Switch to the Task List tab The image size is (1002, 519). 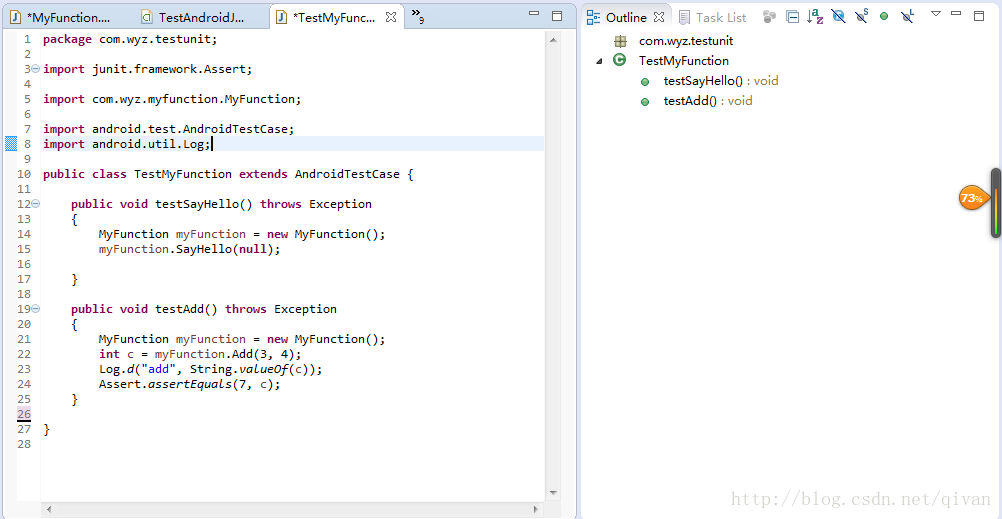click(713, 17)
